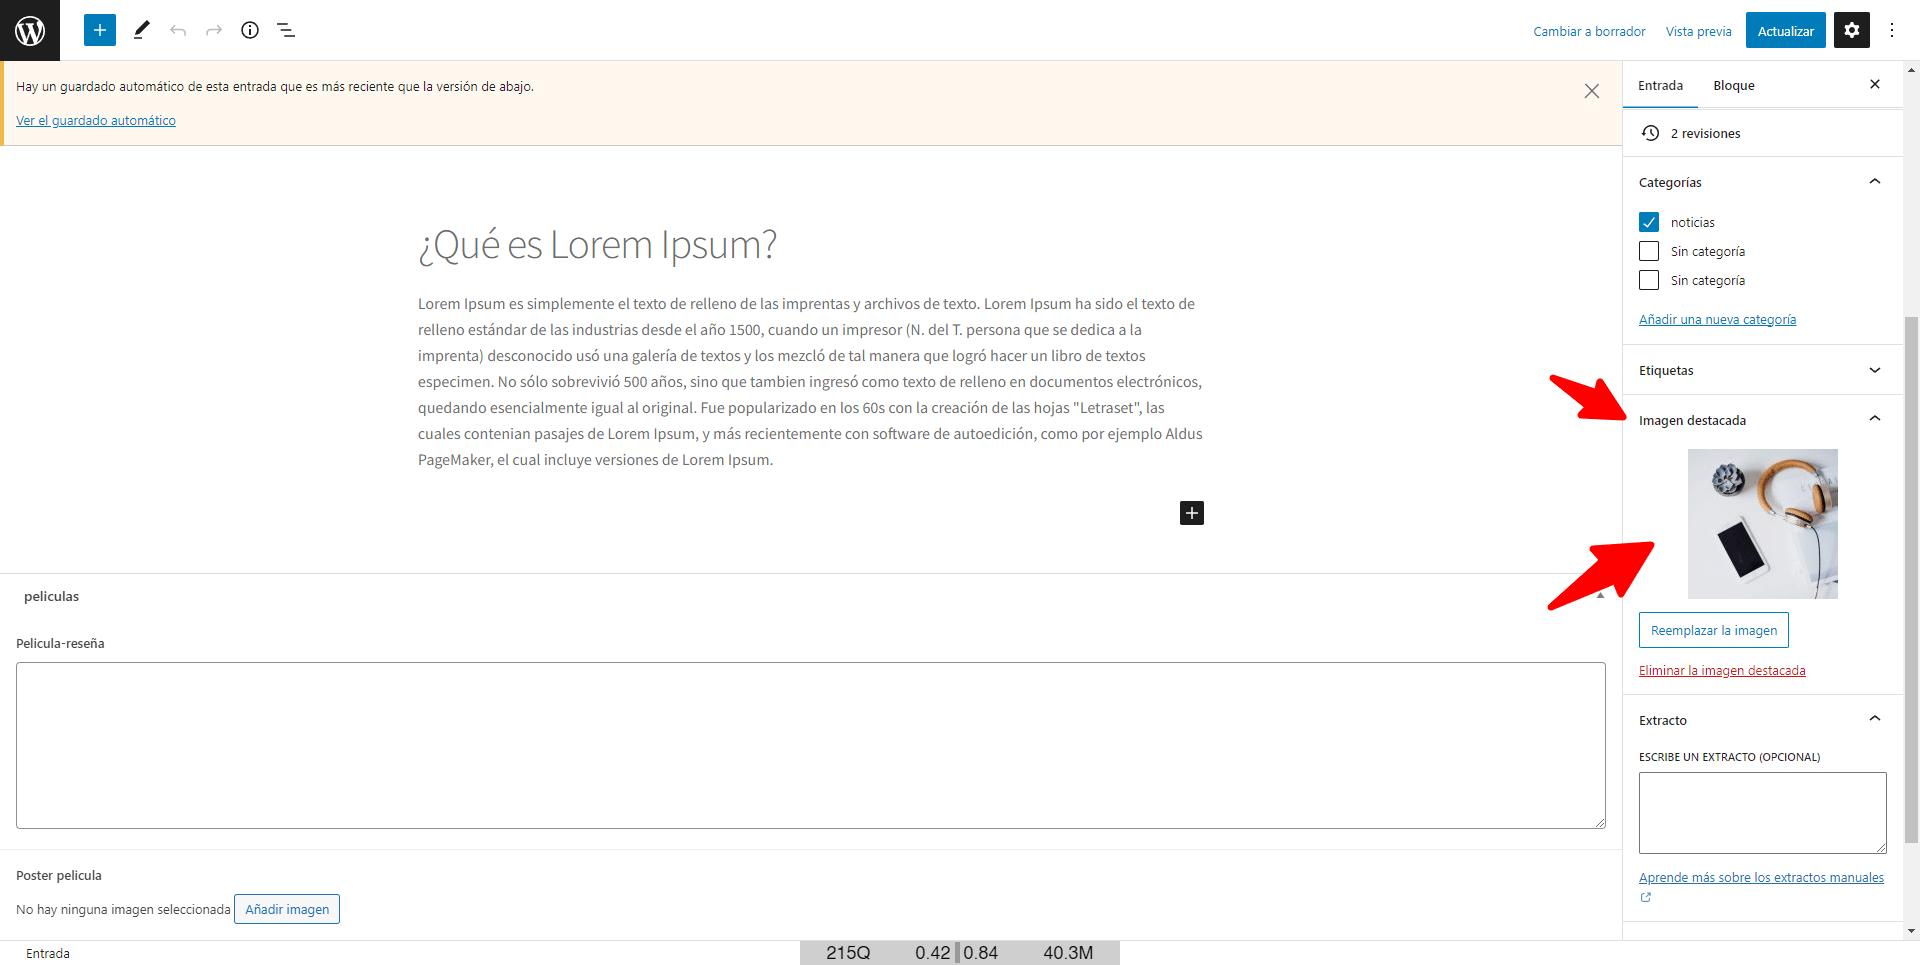Switch to the Bloque tab
This screenshot has width=1920, height=965.
1734,86
